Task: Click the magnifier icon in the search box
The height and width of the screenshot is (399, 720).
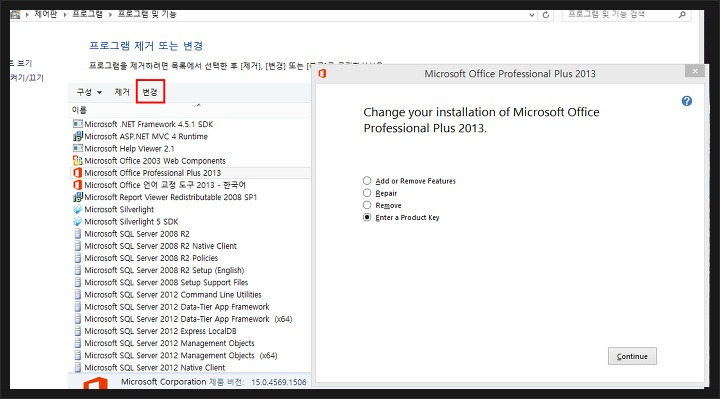Action: [682, 15]
